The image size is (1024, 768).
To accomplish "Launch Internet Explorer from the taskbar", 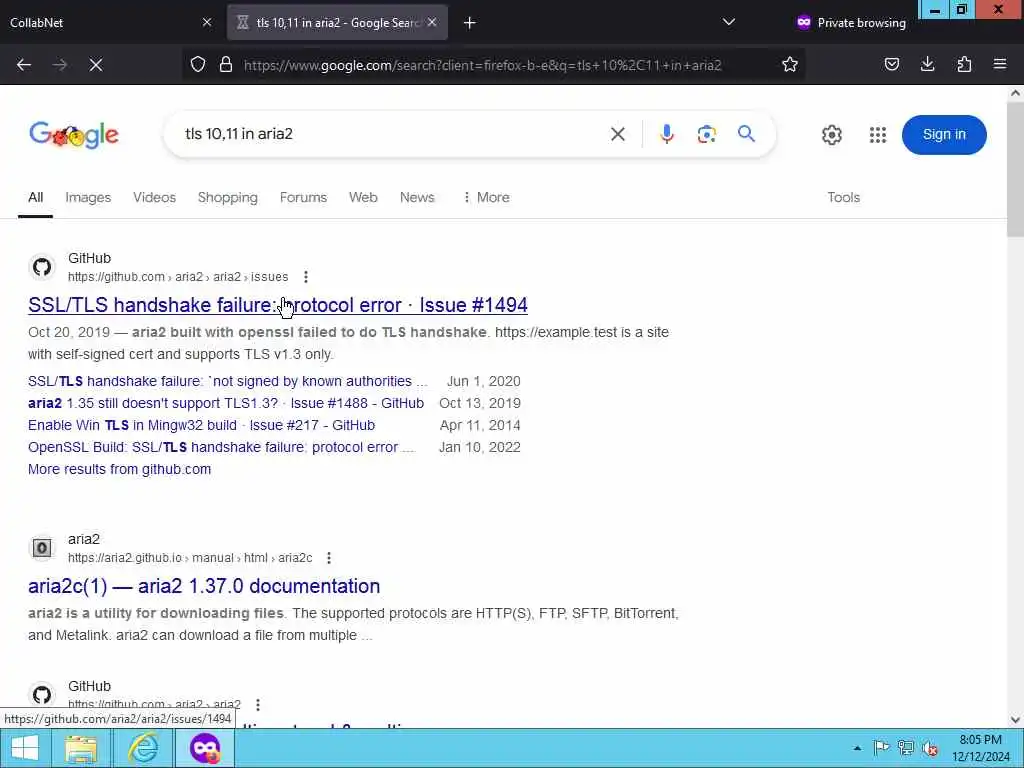I will [142, 748].
